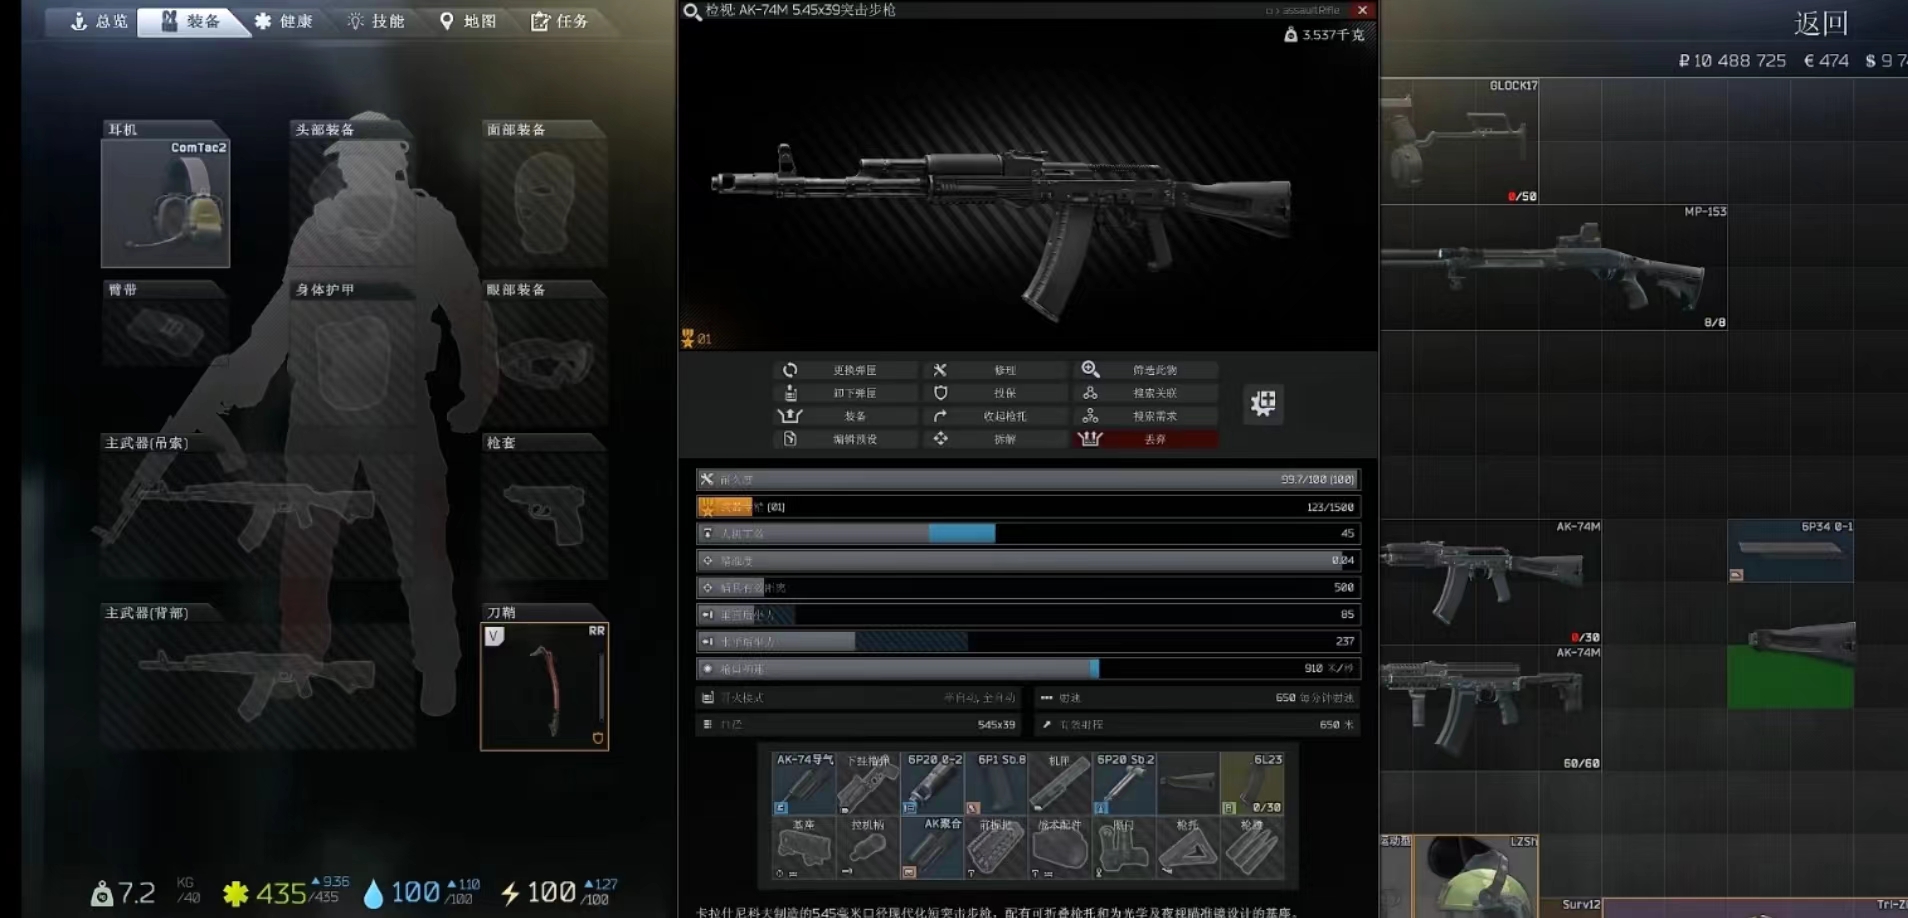Open the 任务 (Tasks) tab
Viewport: 1908px width, 918px height.
(x=559, y=21)
